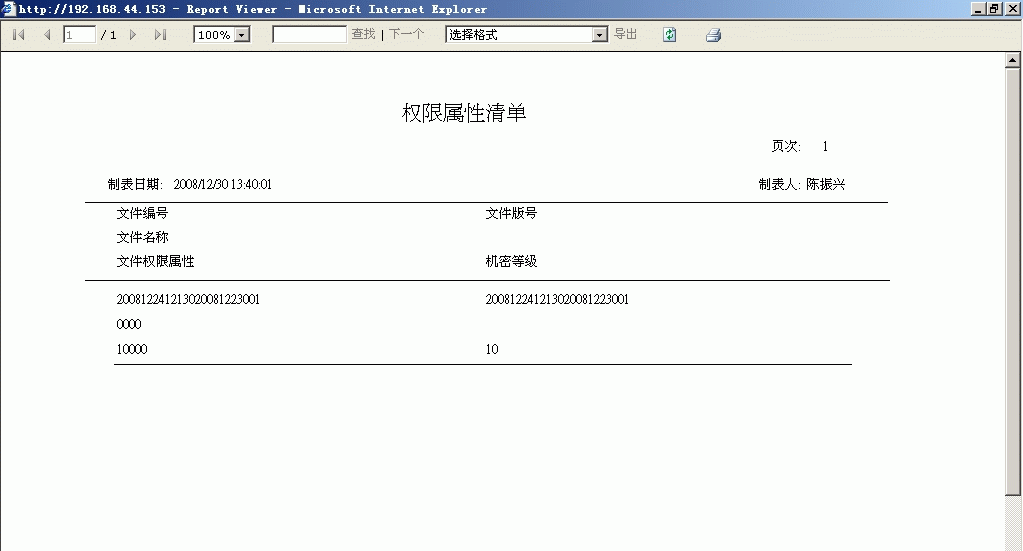The height and width of the screenshot is (551, 1023).
Task: Click the file number 200812241213020081223001
Action: tap(188, 300)
